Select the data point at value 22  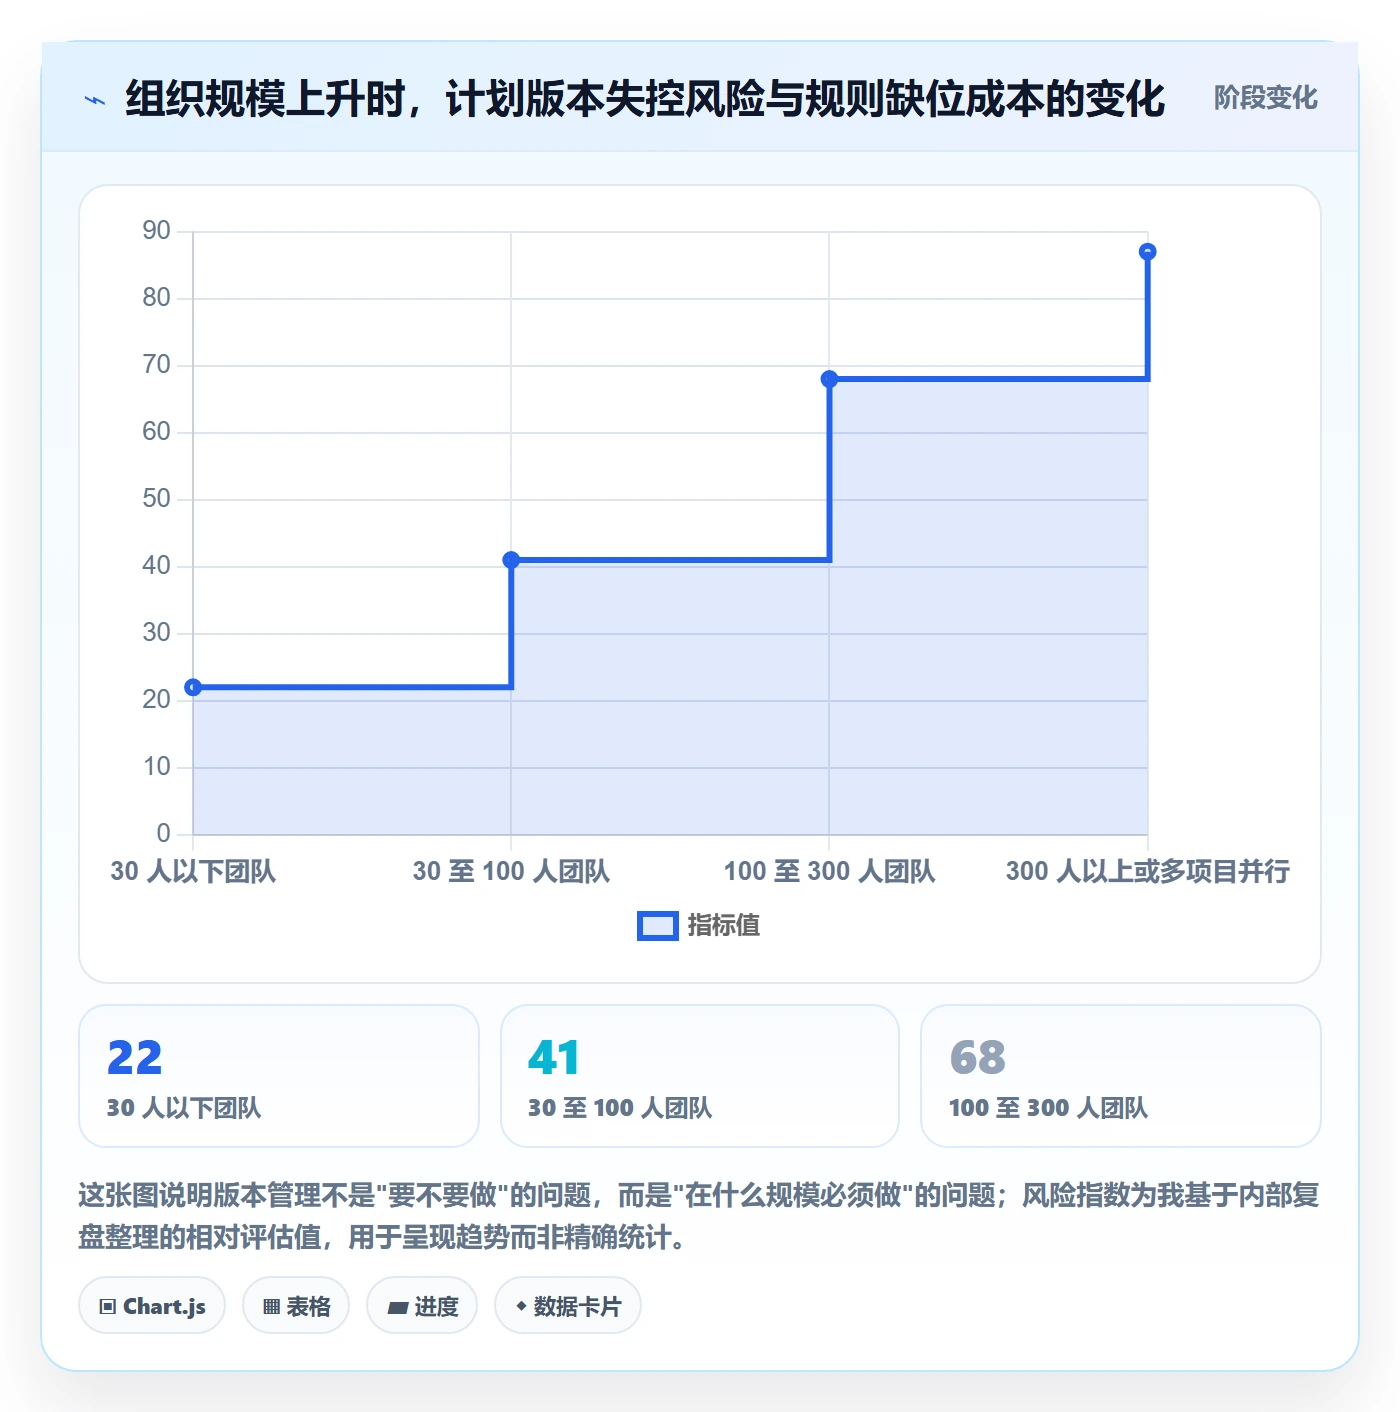[193, 687]
